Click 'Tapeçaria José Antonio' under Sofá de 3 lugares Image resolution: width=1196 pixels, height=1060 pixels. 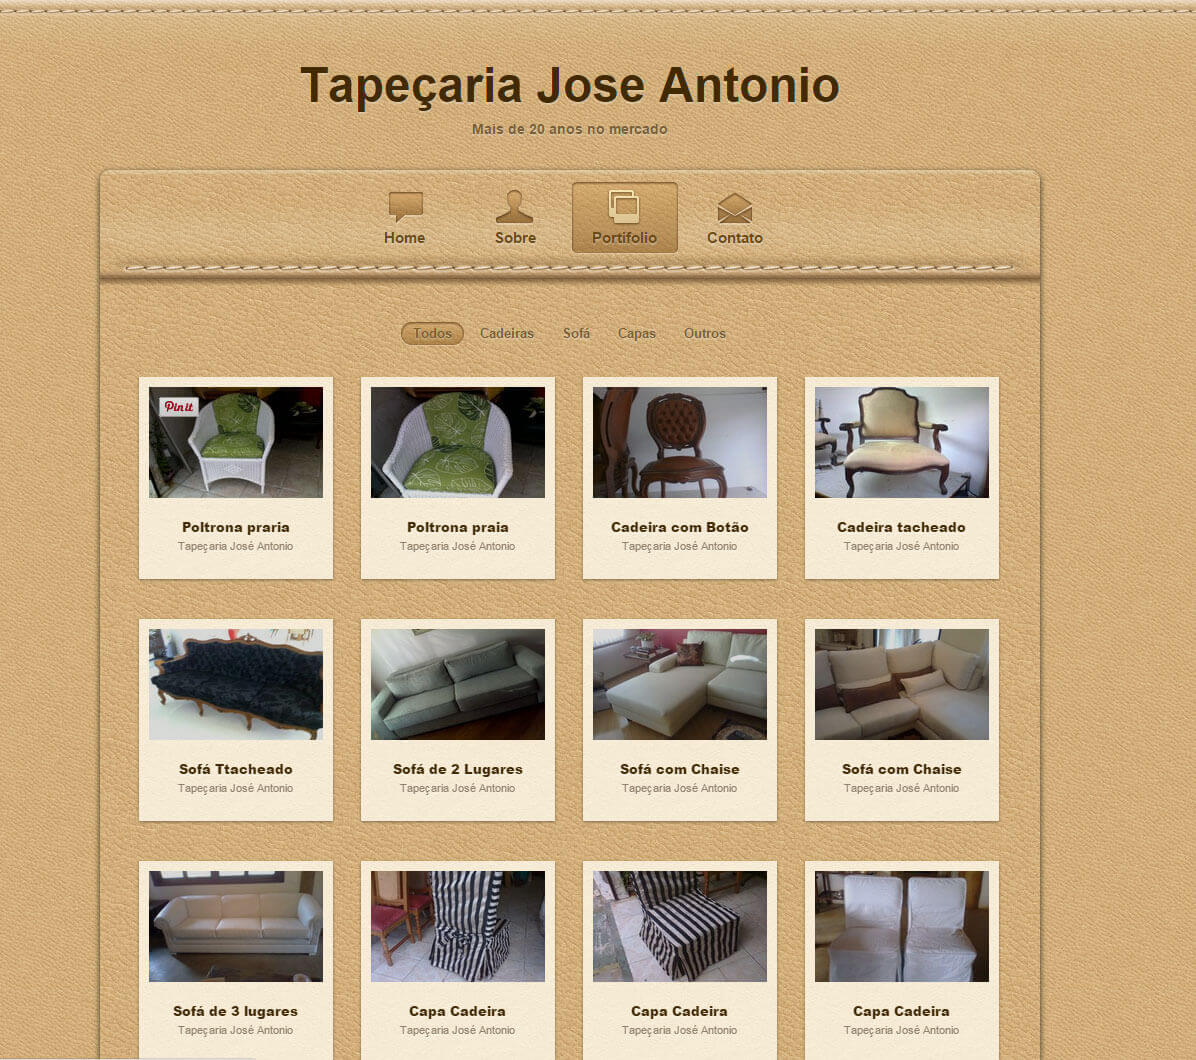[236, 1030]
